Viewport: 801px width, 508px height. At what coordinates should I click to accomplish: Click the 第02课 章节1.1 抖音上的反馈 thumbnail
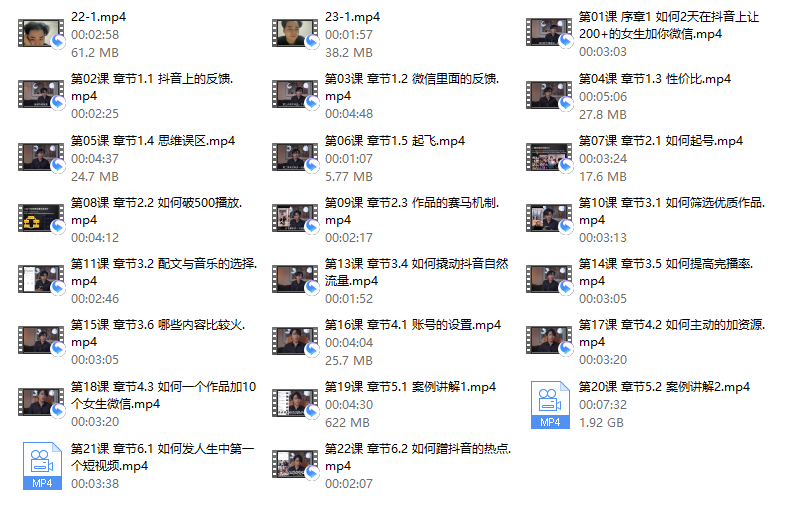[41, 94]
